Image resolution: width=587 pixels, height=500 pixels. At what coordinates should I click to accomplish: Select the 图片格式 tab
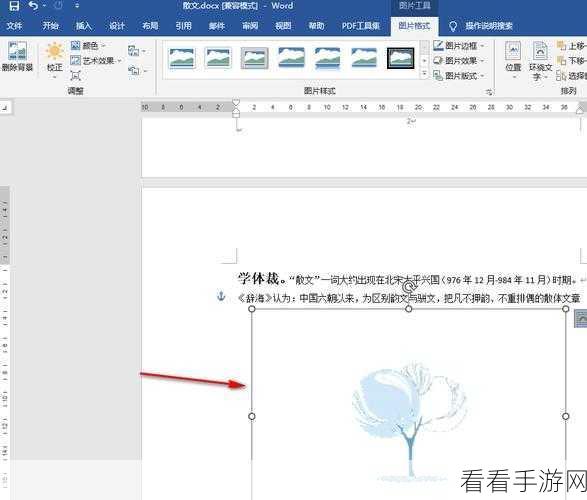point(414,26)
